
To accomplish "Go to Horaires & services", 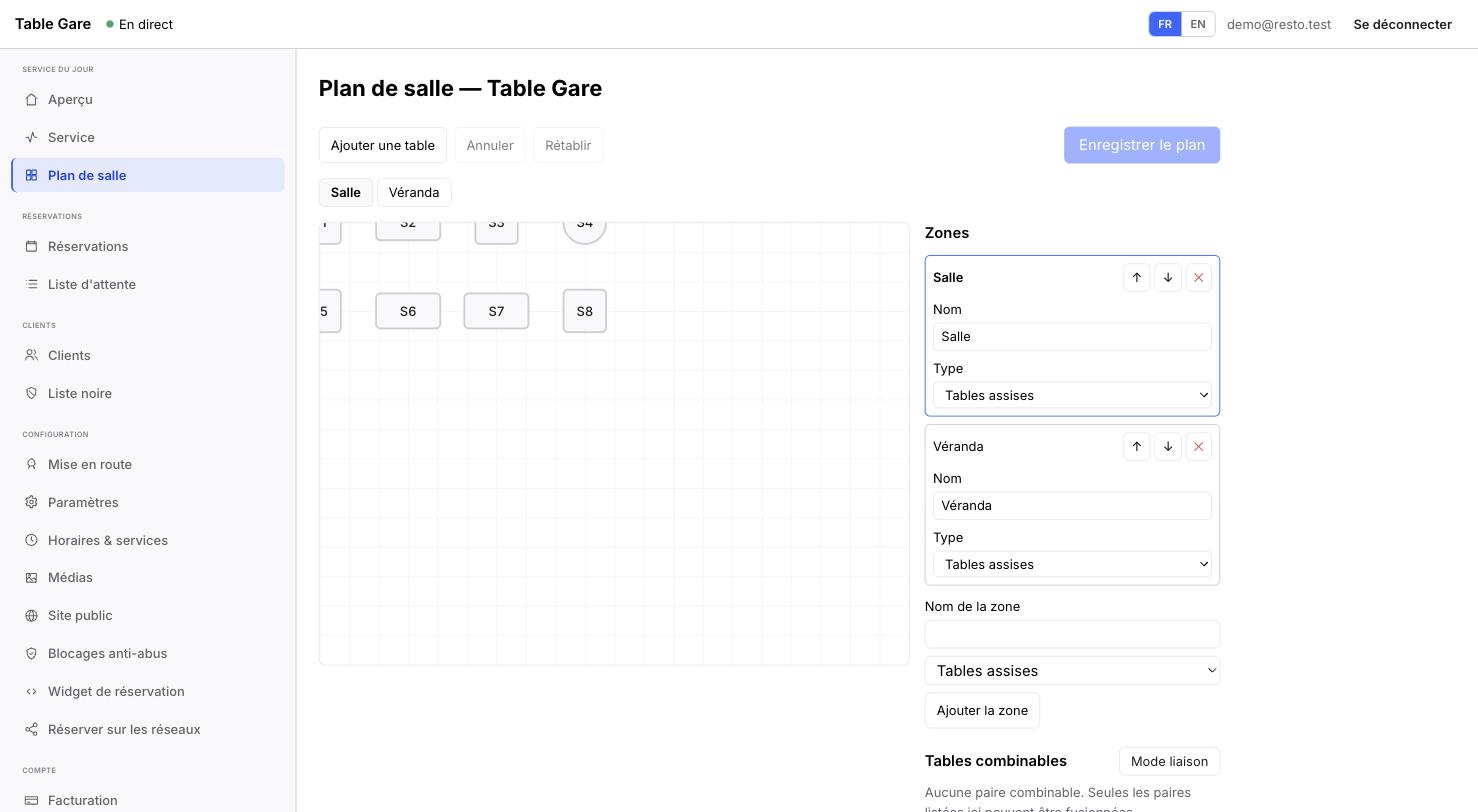I will click(x=148, y=541).
